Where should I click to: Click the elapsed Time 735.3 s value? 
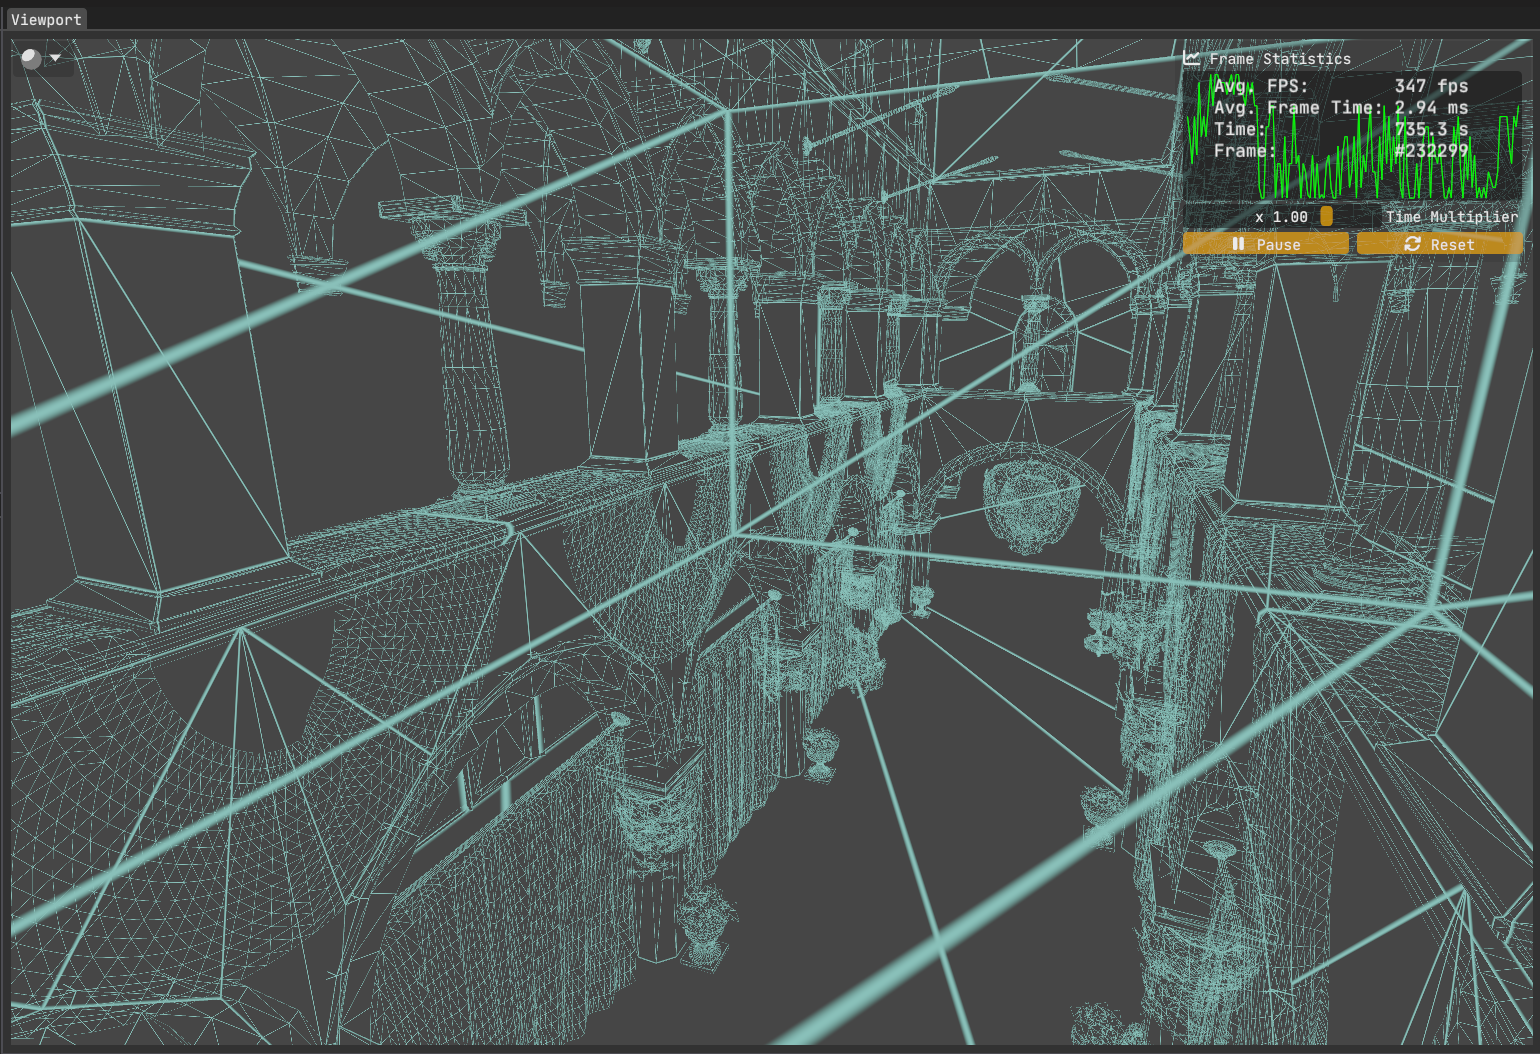(1431, 129)
